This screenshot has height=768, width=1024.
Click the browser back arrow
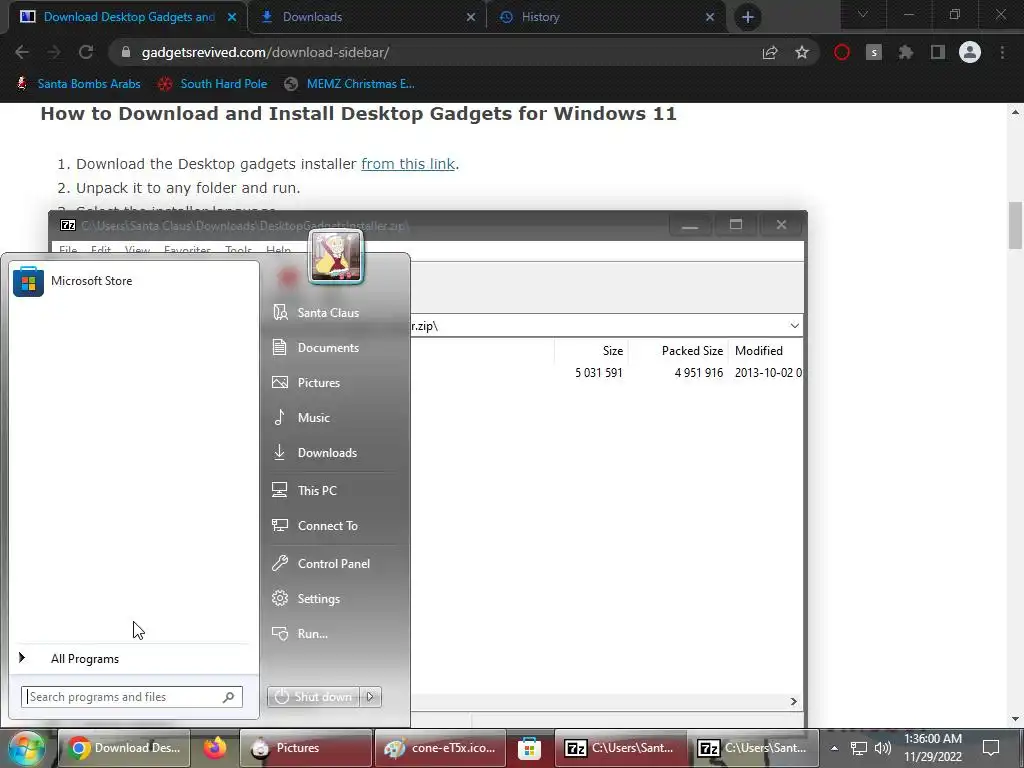tap(22, 52)
